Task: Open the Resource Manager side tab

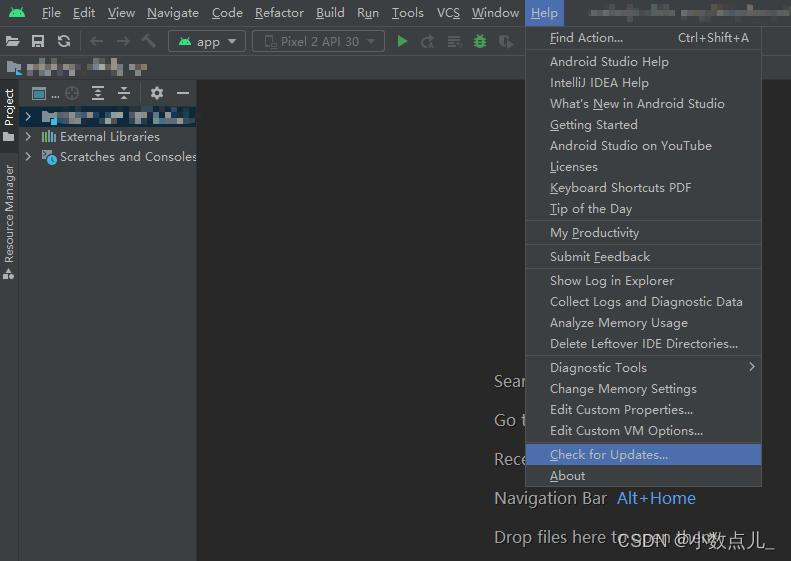Action: point(9,221)
